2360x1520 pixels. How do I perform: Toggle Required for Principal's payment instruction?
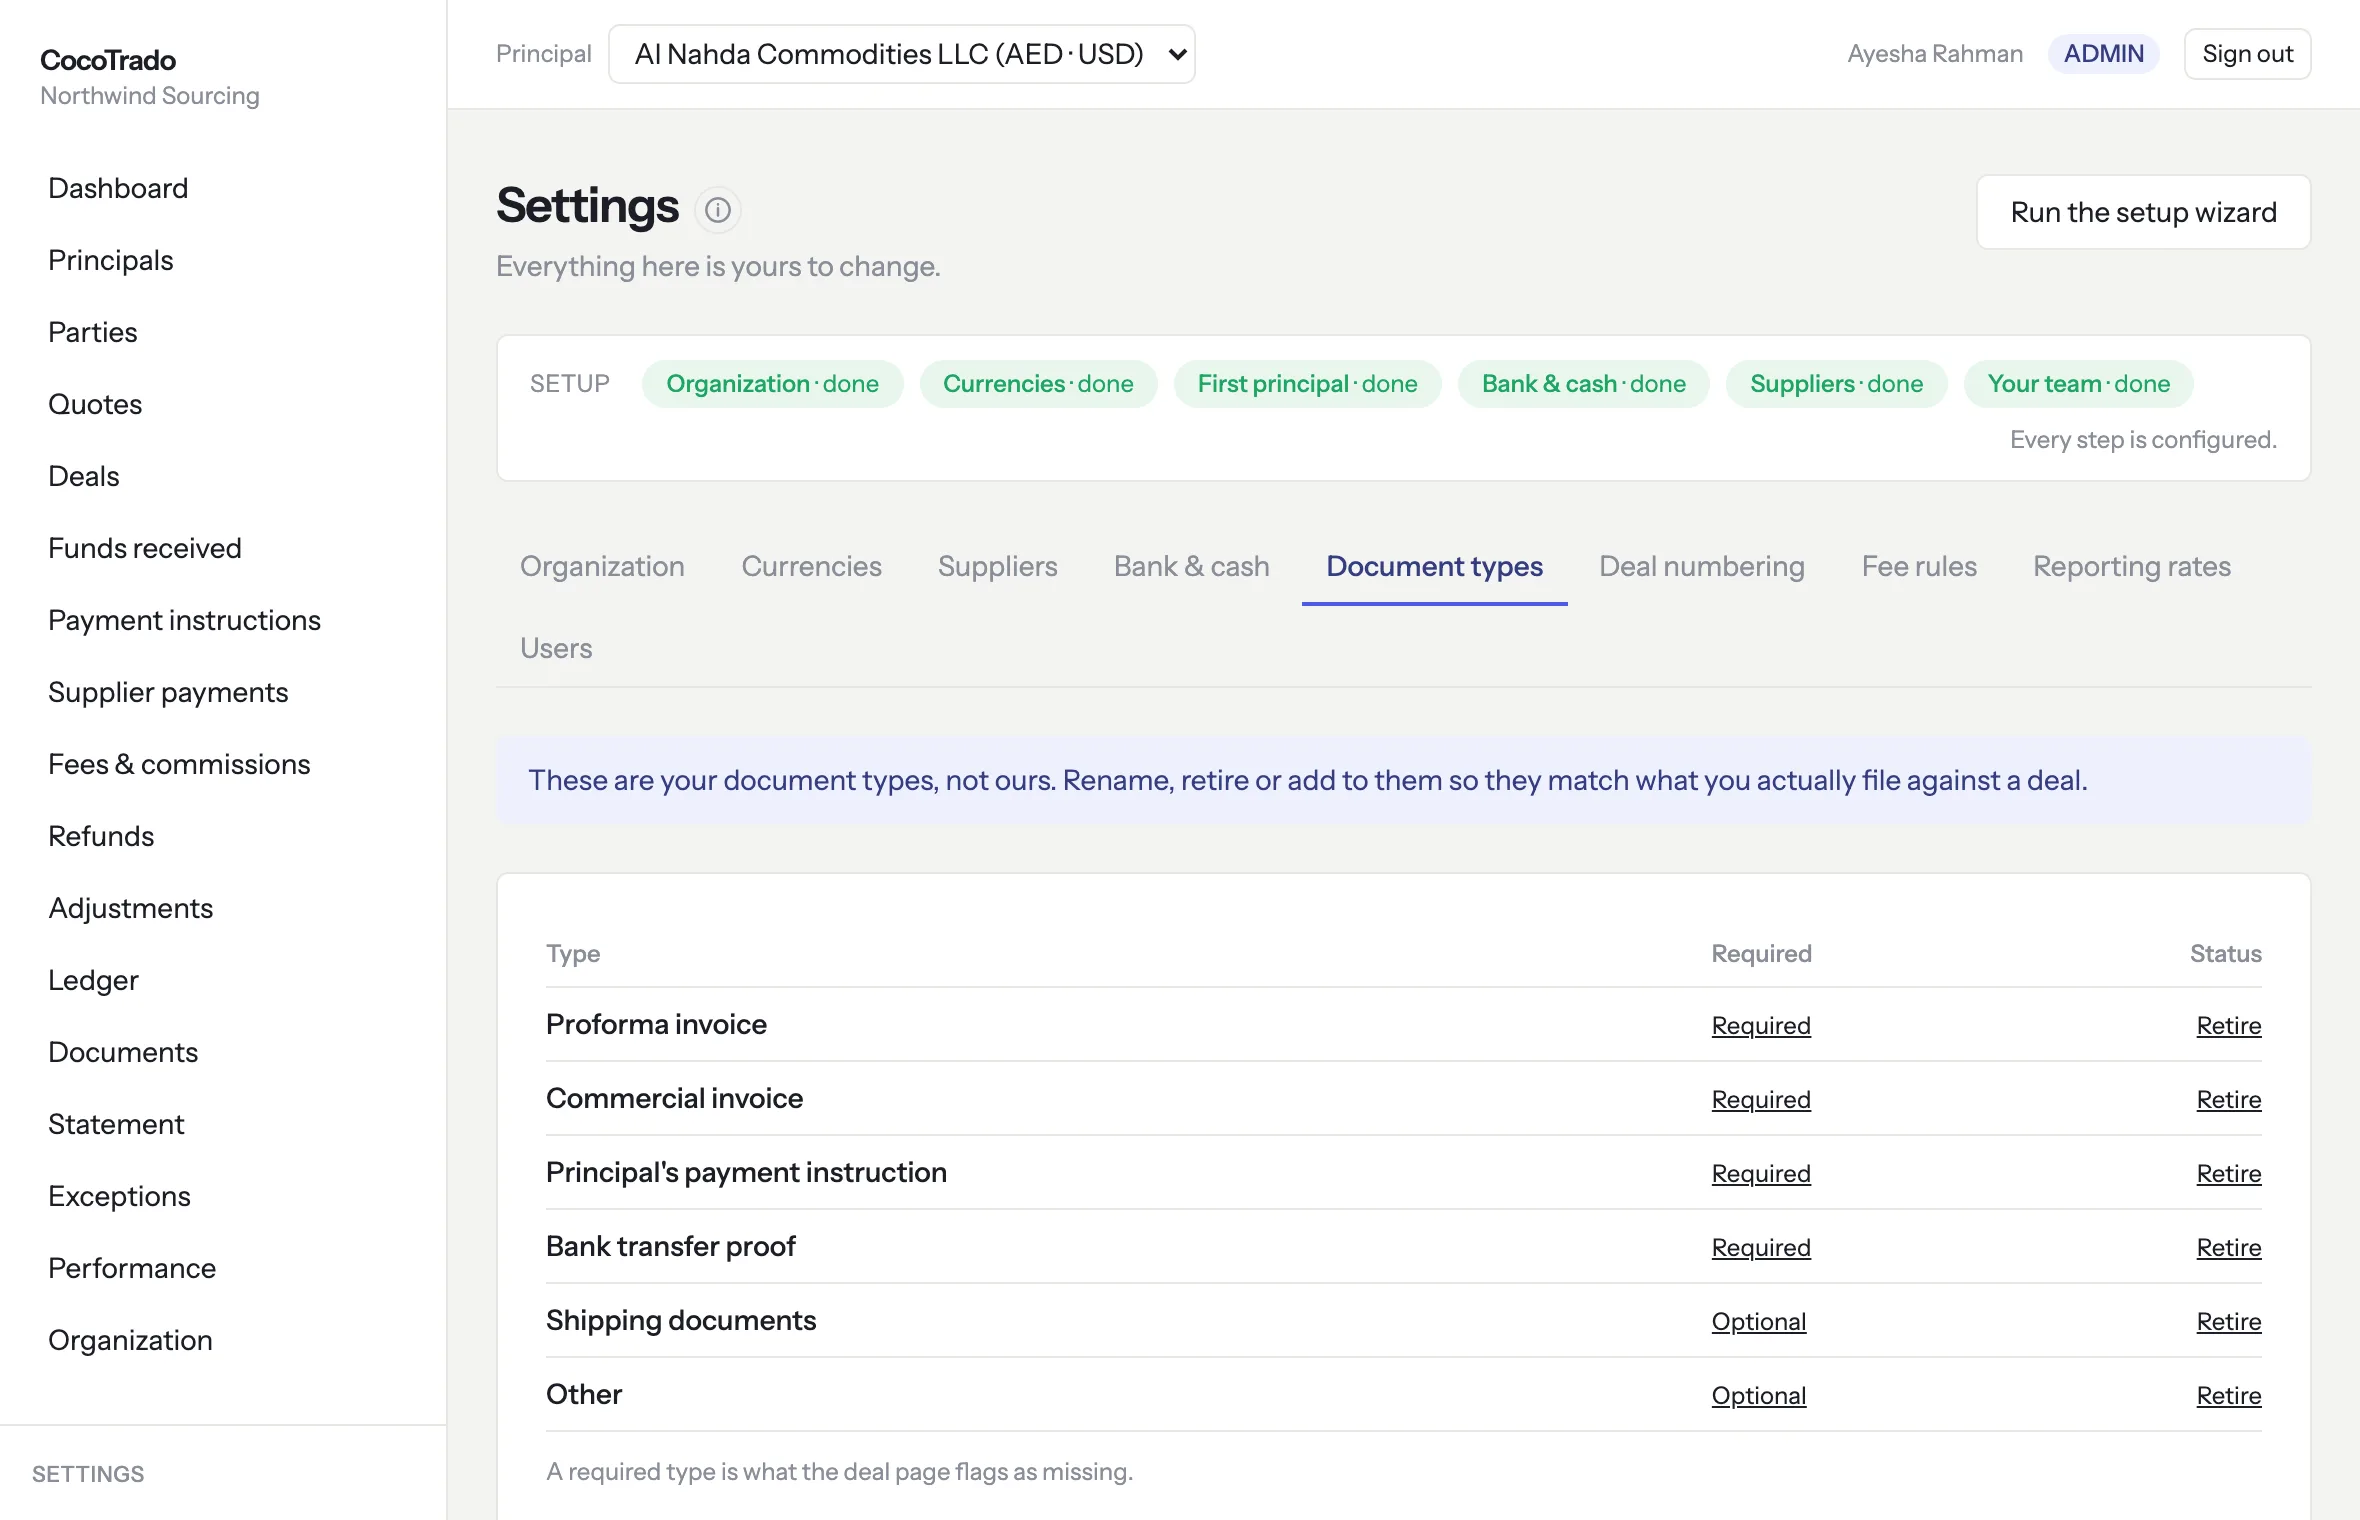tap(1760, 1173)
